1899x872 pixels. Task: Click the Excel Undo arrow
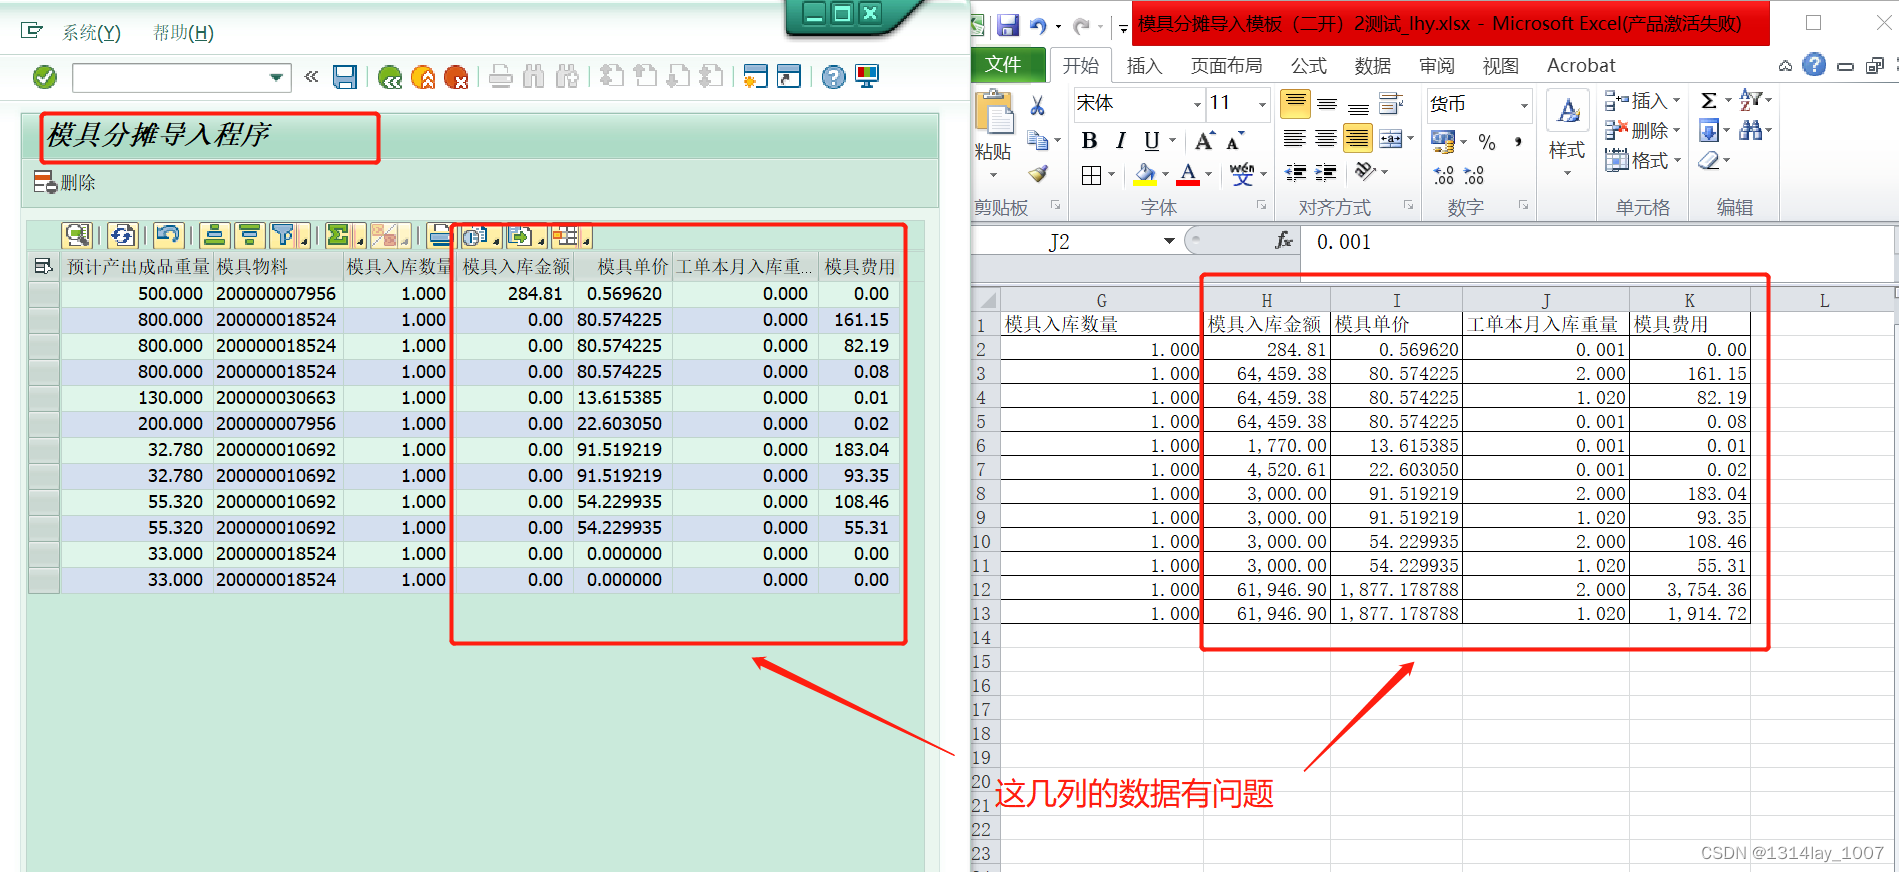coord(1038,25)
